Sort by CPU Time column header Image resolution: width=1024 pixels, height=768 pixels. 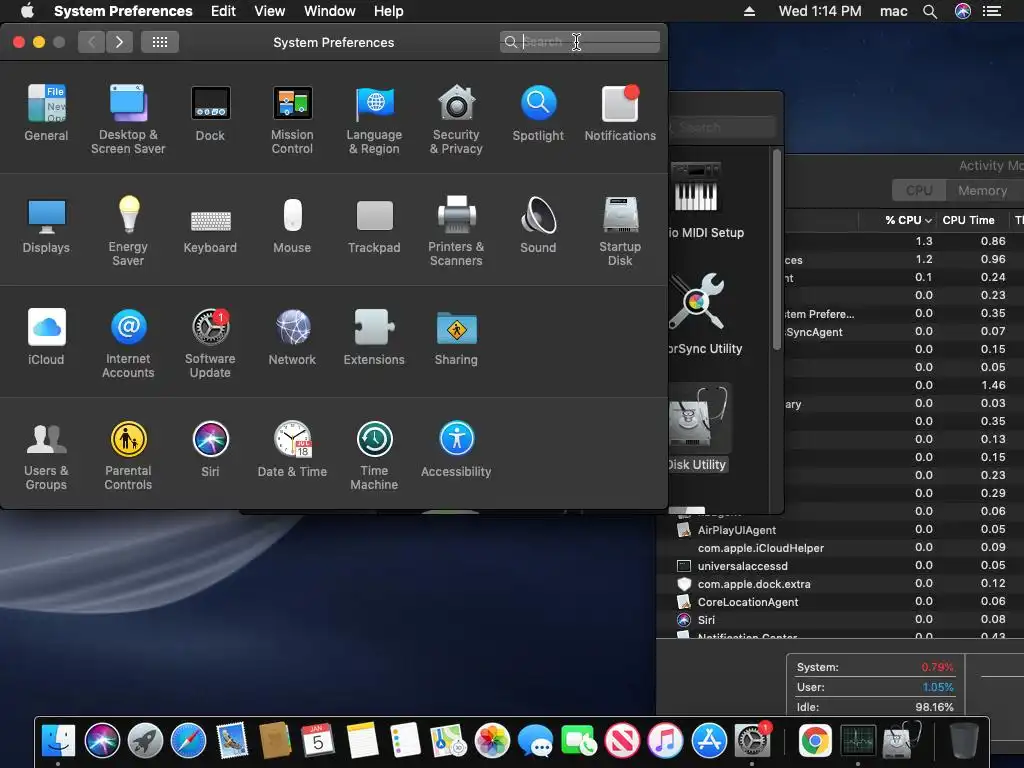click(x=968, y=220)
